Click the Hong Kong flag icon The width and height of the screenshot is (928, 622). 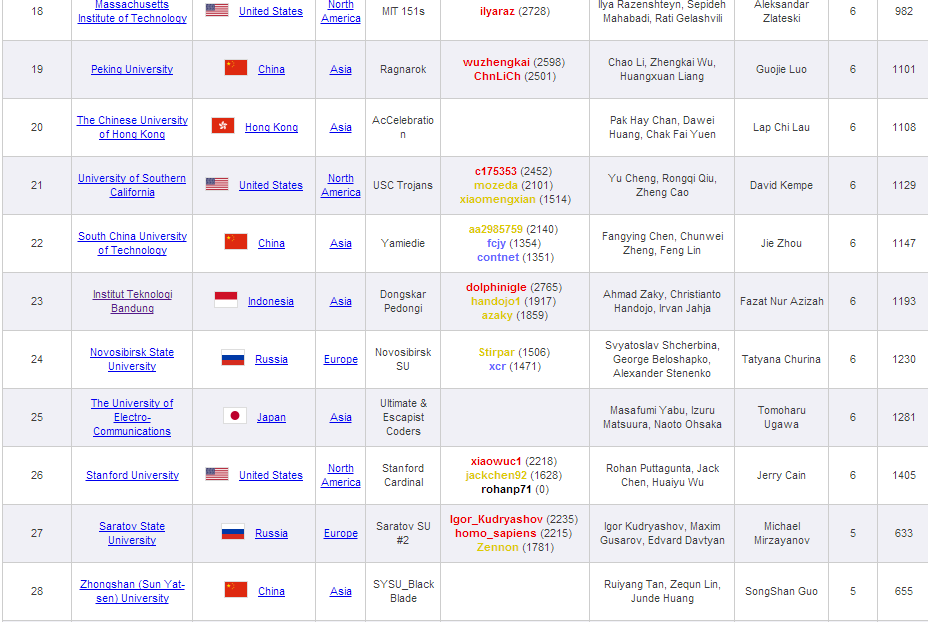point(223,126)
